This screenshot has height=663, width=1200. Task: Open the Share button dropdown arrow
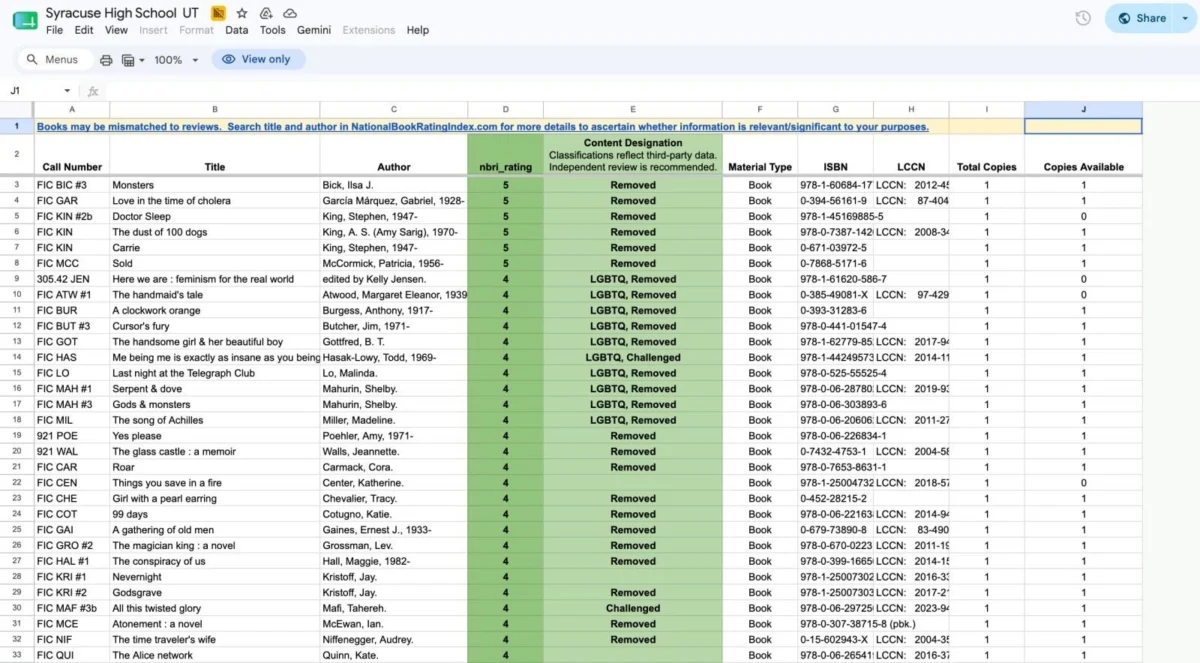coord(1187,18)
